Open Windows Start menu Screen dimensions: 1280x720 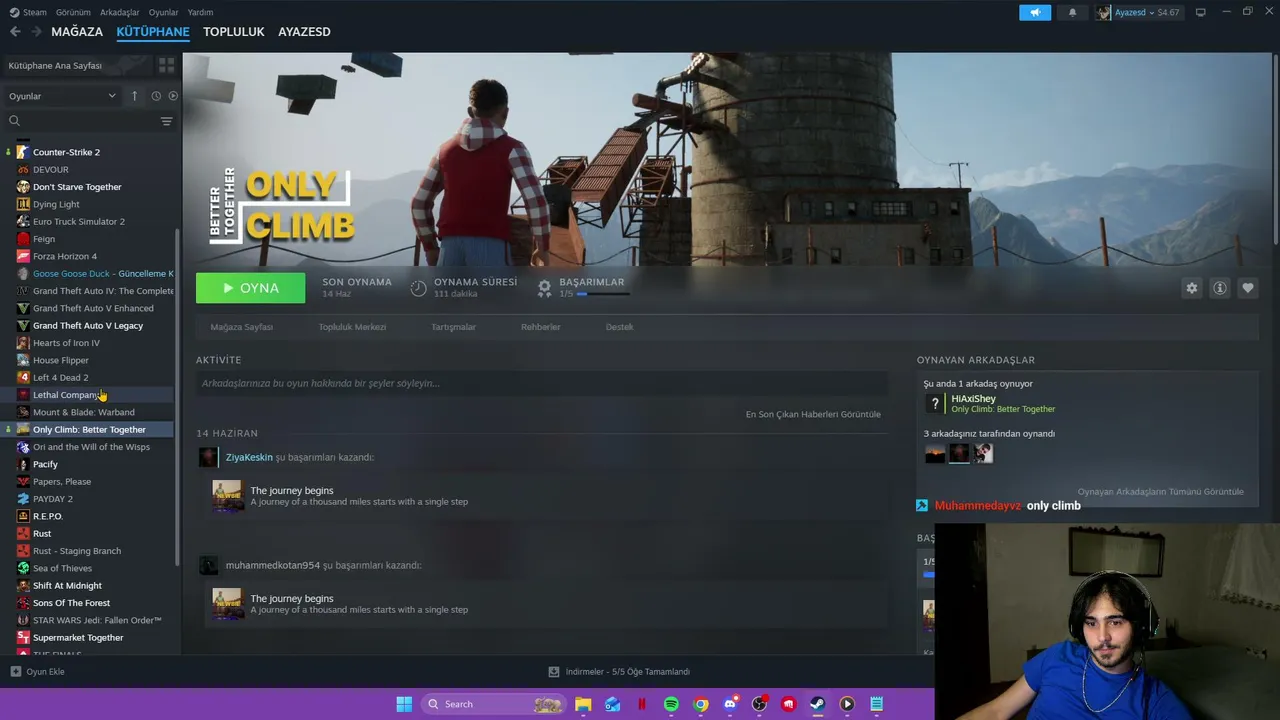[404, 704]
